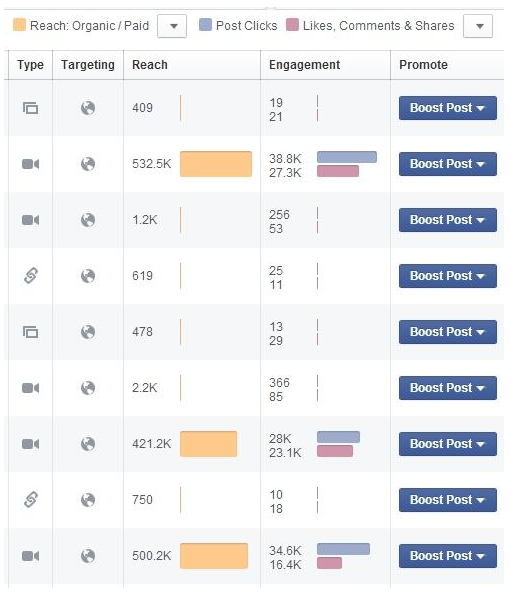
Task: Click the orange Reach legend swatch
Action: tap(19, 25)
